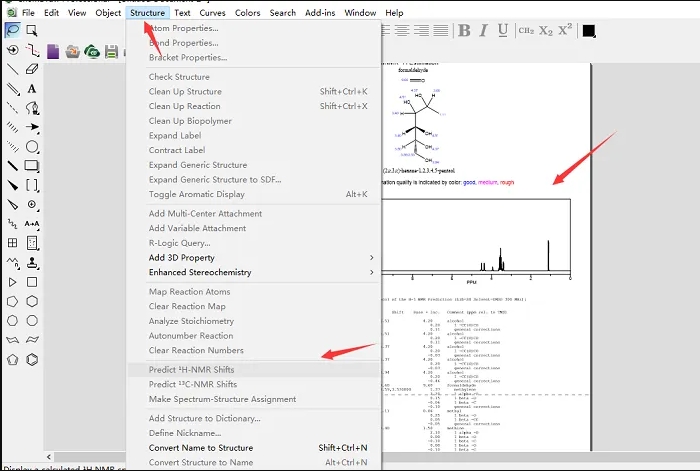The height and width of the screenshot is (471, 700).
Task: Choose Convert Name to Structure
Action: tap(201, 448)
